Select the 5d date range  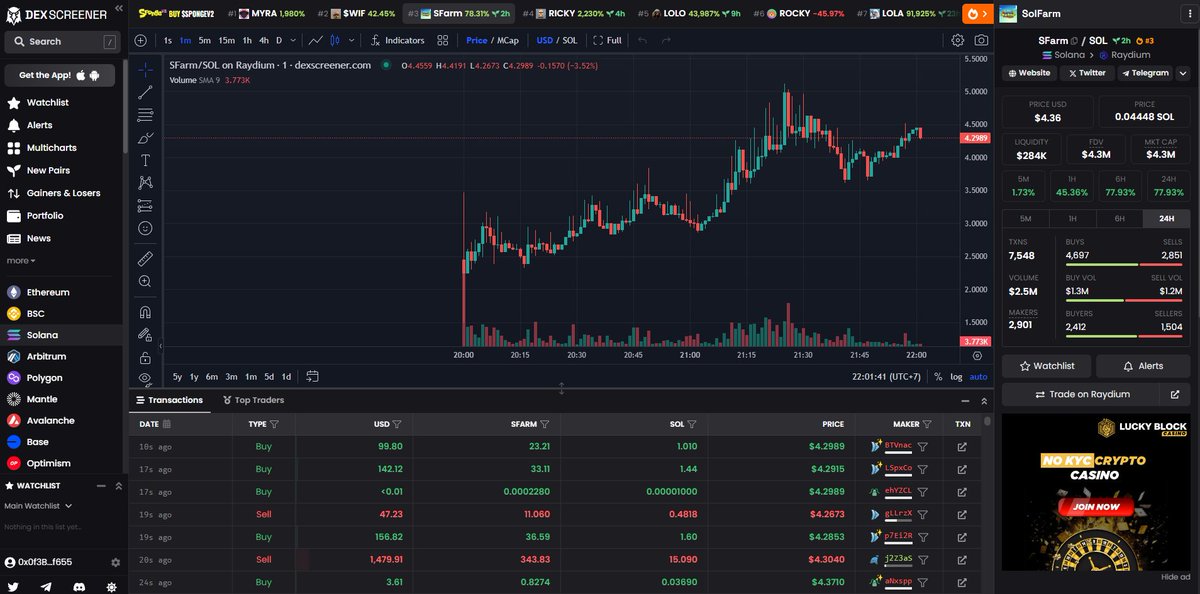268,377
